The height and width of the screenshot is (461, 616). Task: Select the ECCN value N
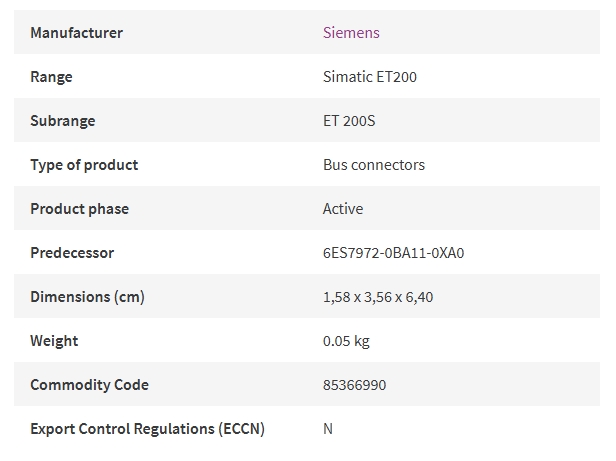328,429
